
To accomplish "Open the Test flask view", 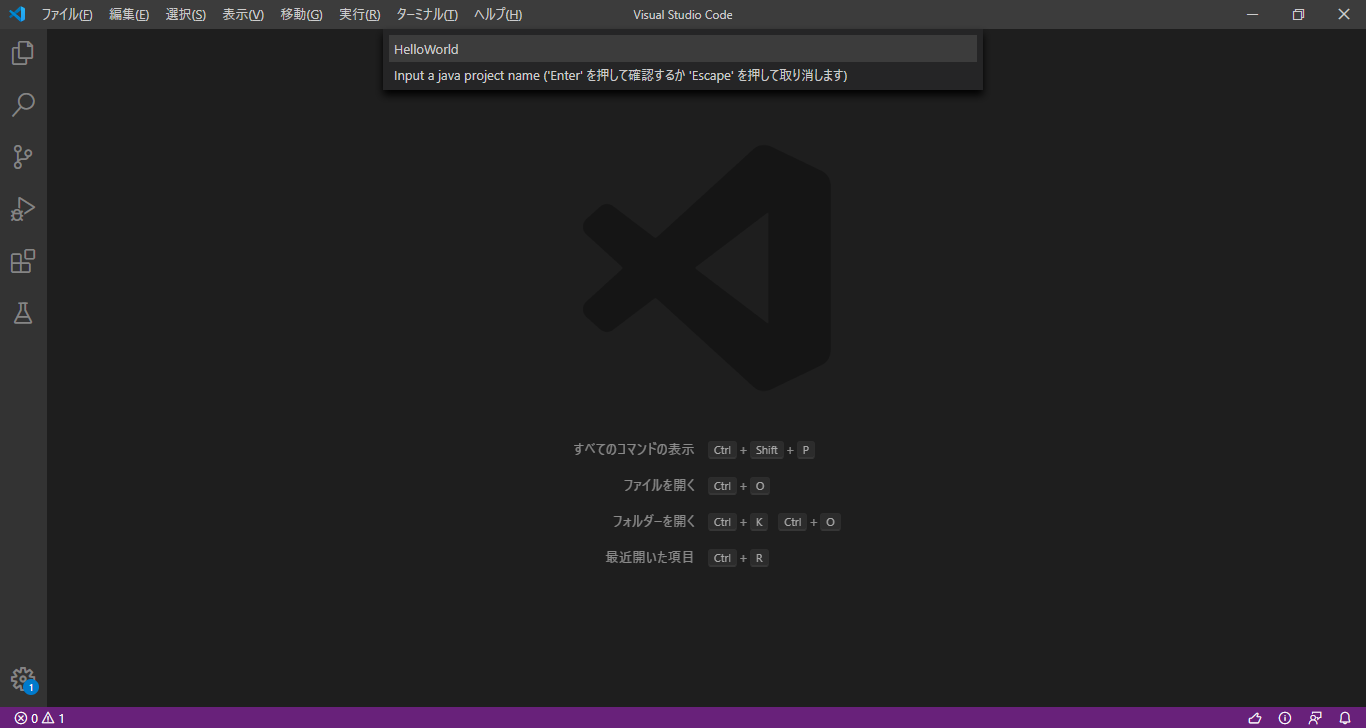I will [x=22, y=313].
